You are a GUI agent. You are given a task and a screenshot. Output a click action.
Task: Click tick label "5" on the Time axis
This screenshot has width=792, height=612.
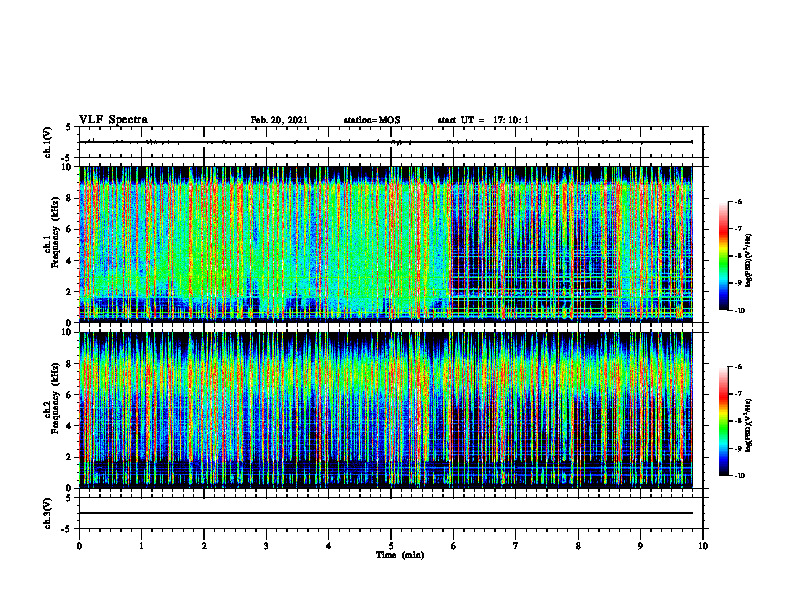(x=391, y=546)
